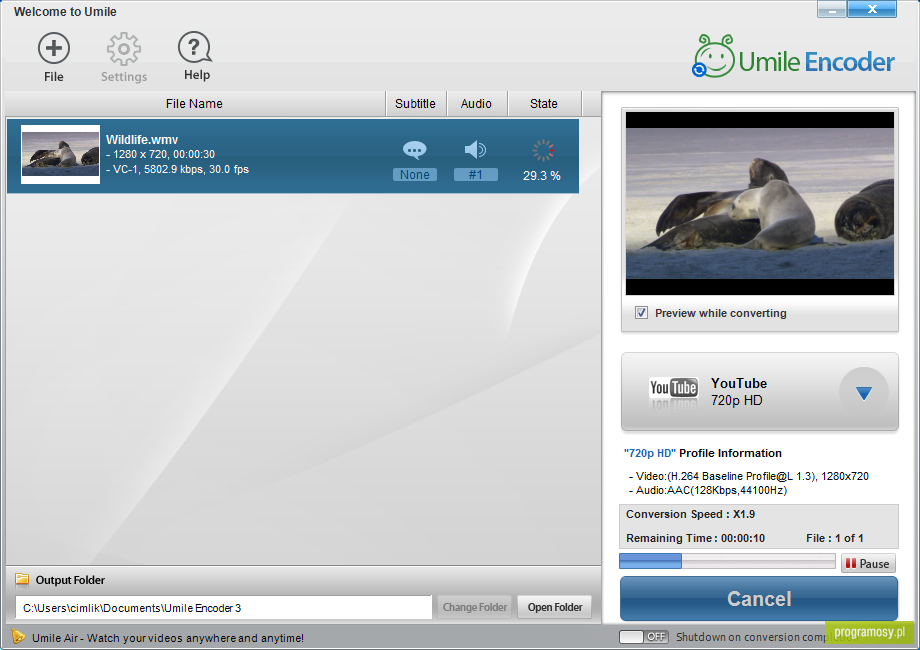Toggle Preview while converting checkbox

coord(641,313)
